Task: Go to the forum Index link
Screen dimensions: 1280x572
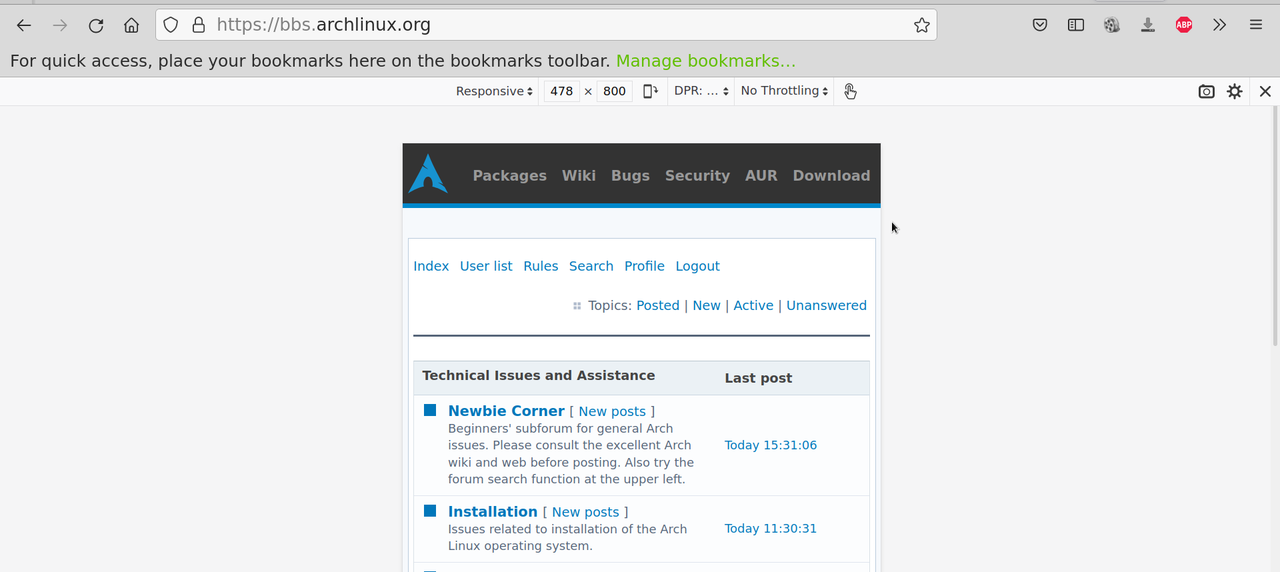Action: [x=431, y=266]
